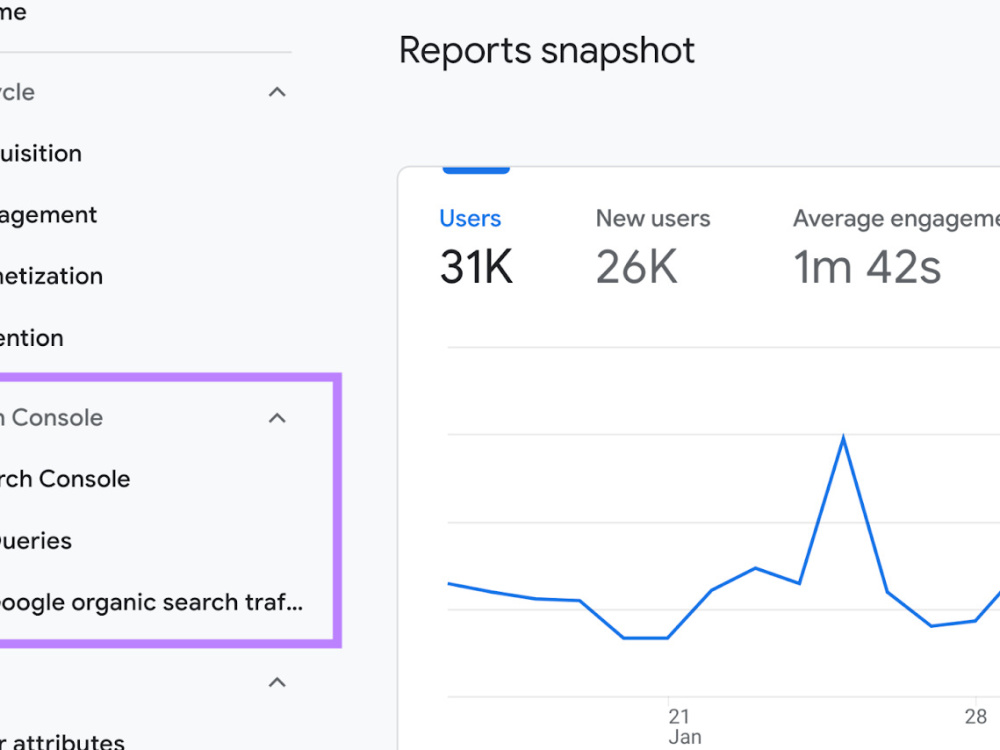
Task: Collapse the Search Console section chevron
Action: pyautogui.click(x=277, y=418)
